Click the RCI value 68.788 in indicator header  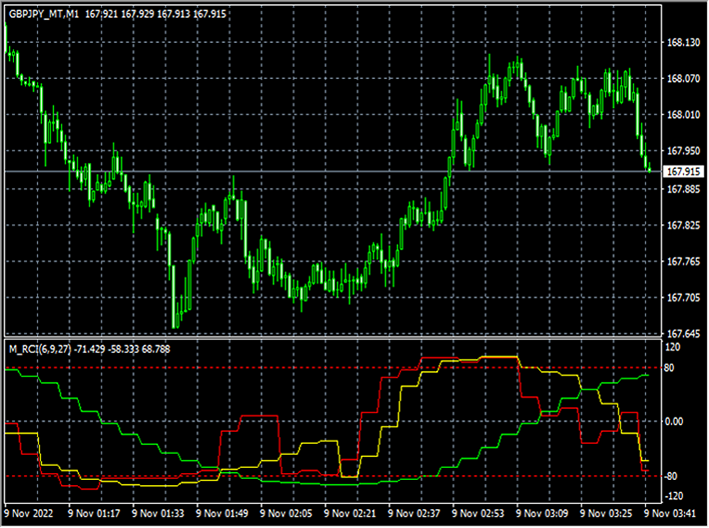coord(156,349)
